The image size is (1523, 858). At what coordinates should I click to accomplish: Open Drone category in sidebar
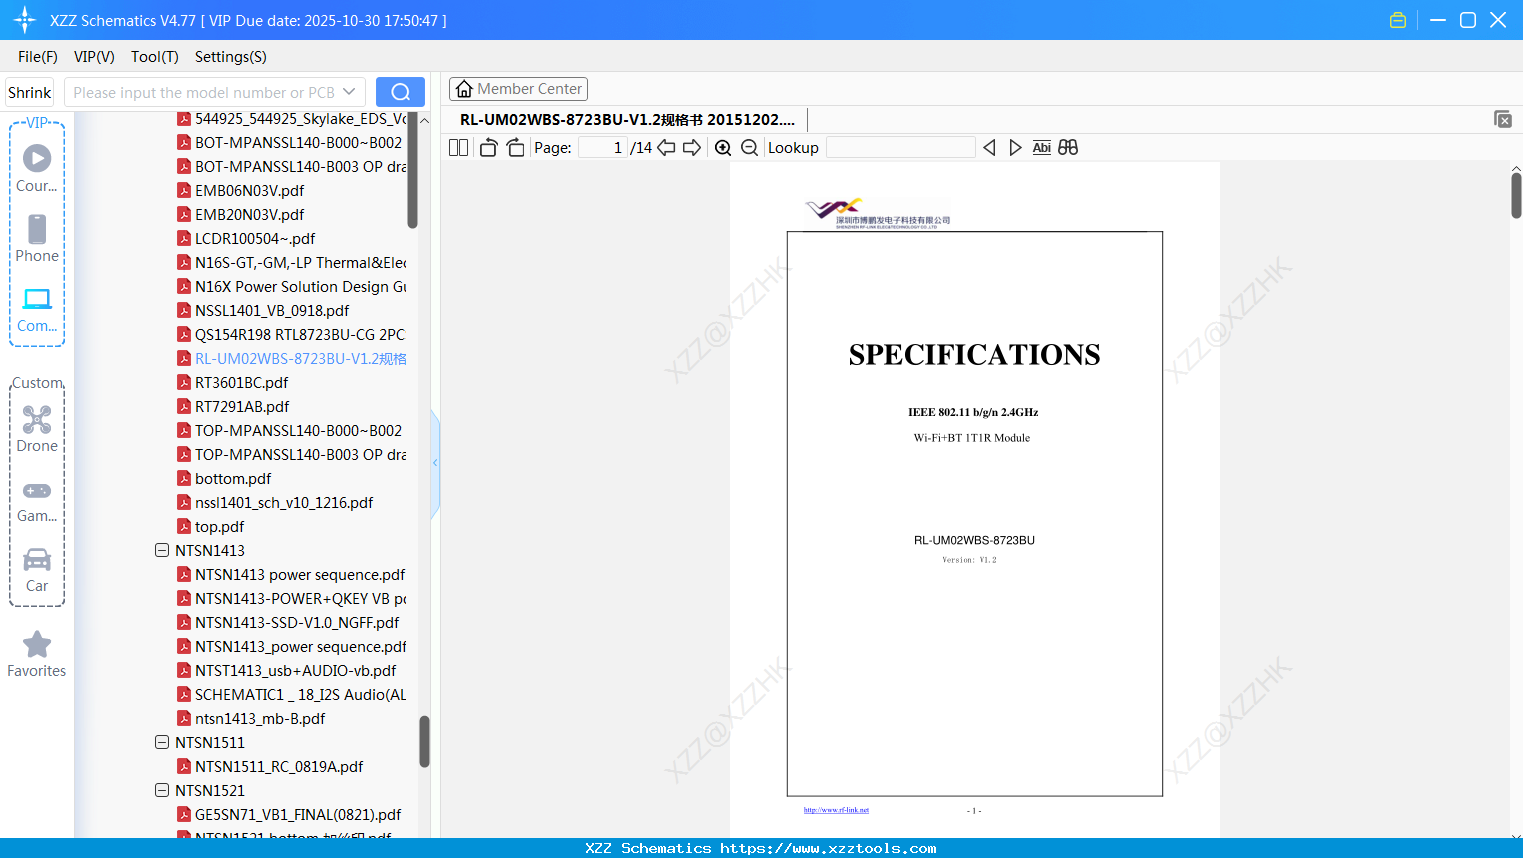coord(37,429)
